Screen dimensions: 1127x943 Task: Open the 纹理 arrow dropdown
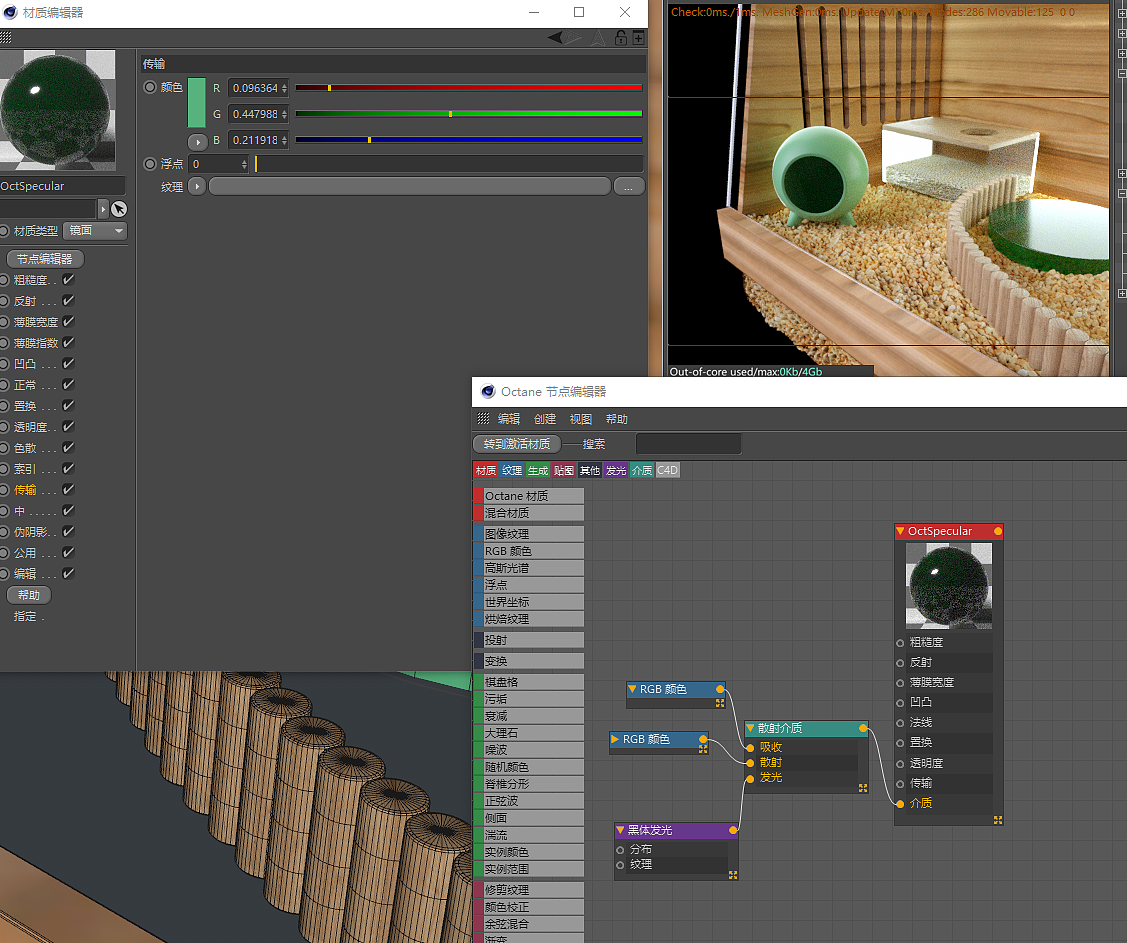point(197,187)
